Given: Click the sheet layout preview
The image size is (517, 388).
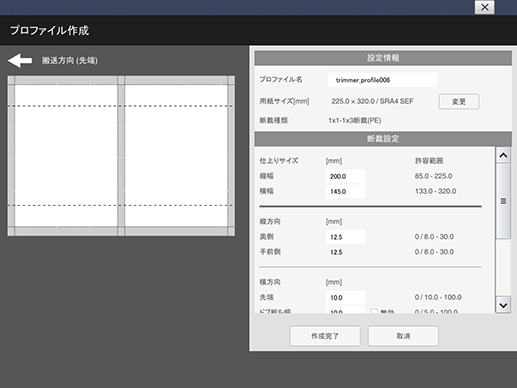Looking at the screenshot, I should click(121, 156).
